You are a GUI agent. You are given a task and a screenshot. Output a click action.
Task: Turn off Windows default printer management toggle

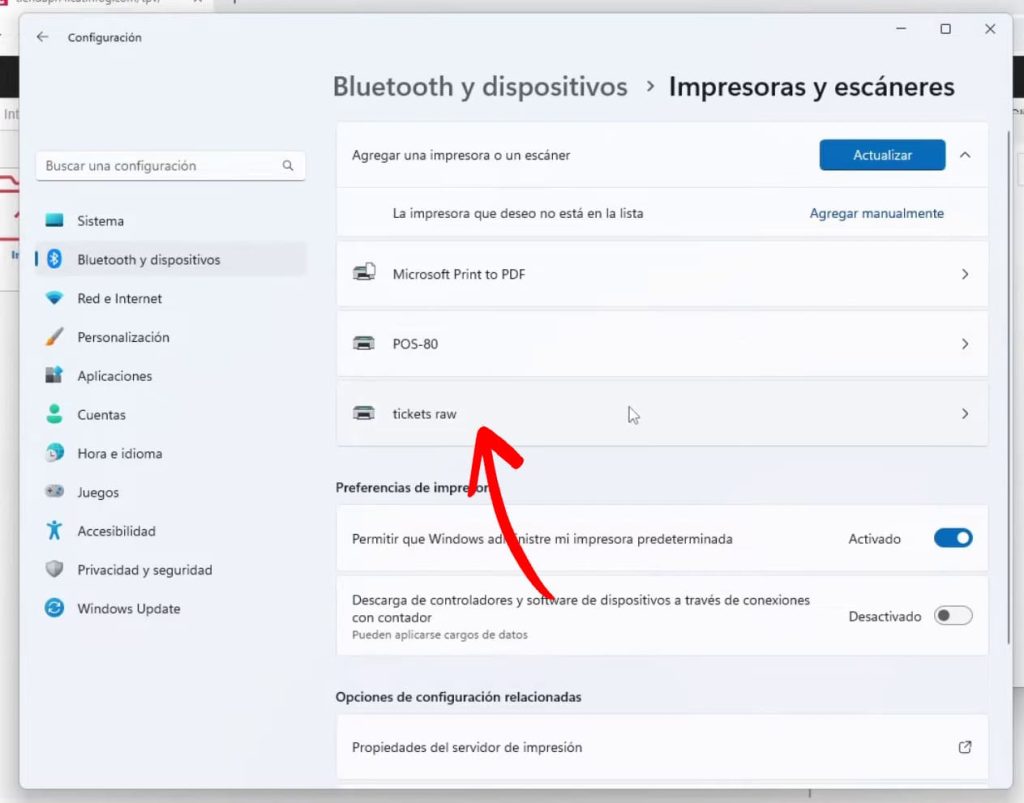click(x=952, y=539)
